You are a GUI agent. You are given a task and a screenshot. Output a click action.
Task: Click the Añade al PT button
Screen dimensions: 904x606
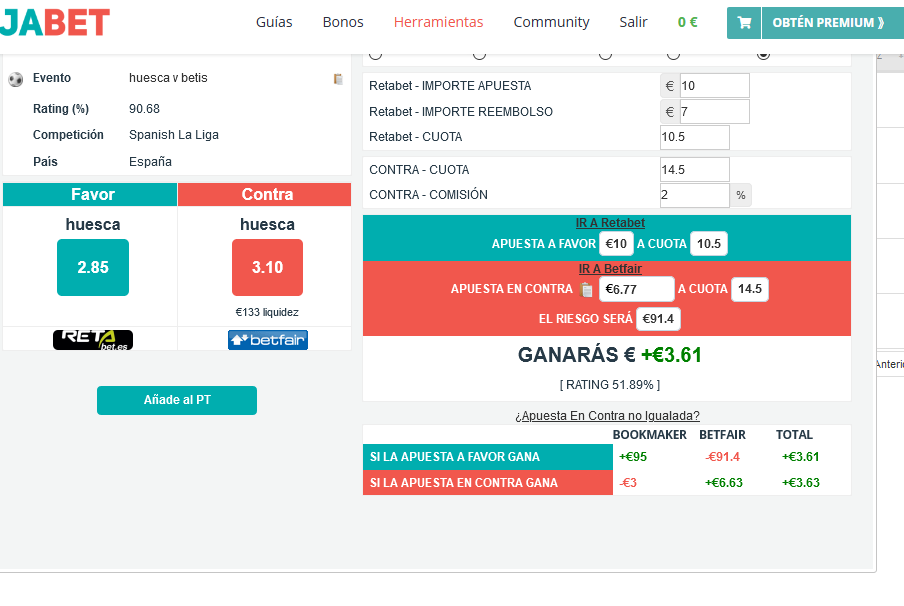177,400
